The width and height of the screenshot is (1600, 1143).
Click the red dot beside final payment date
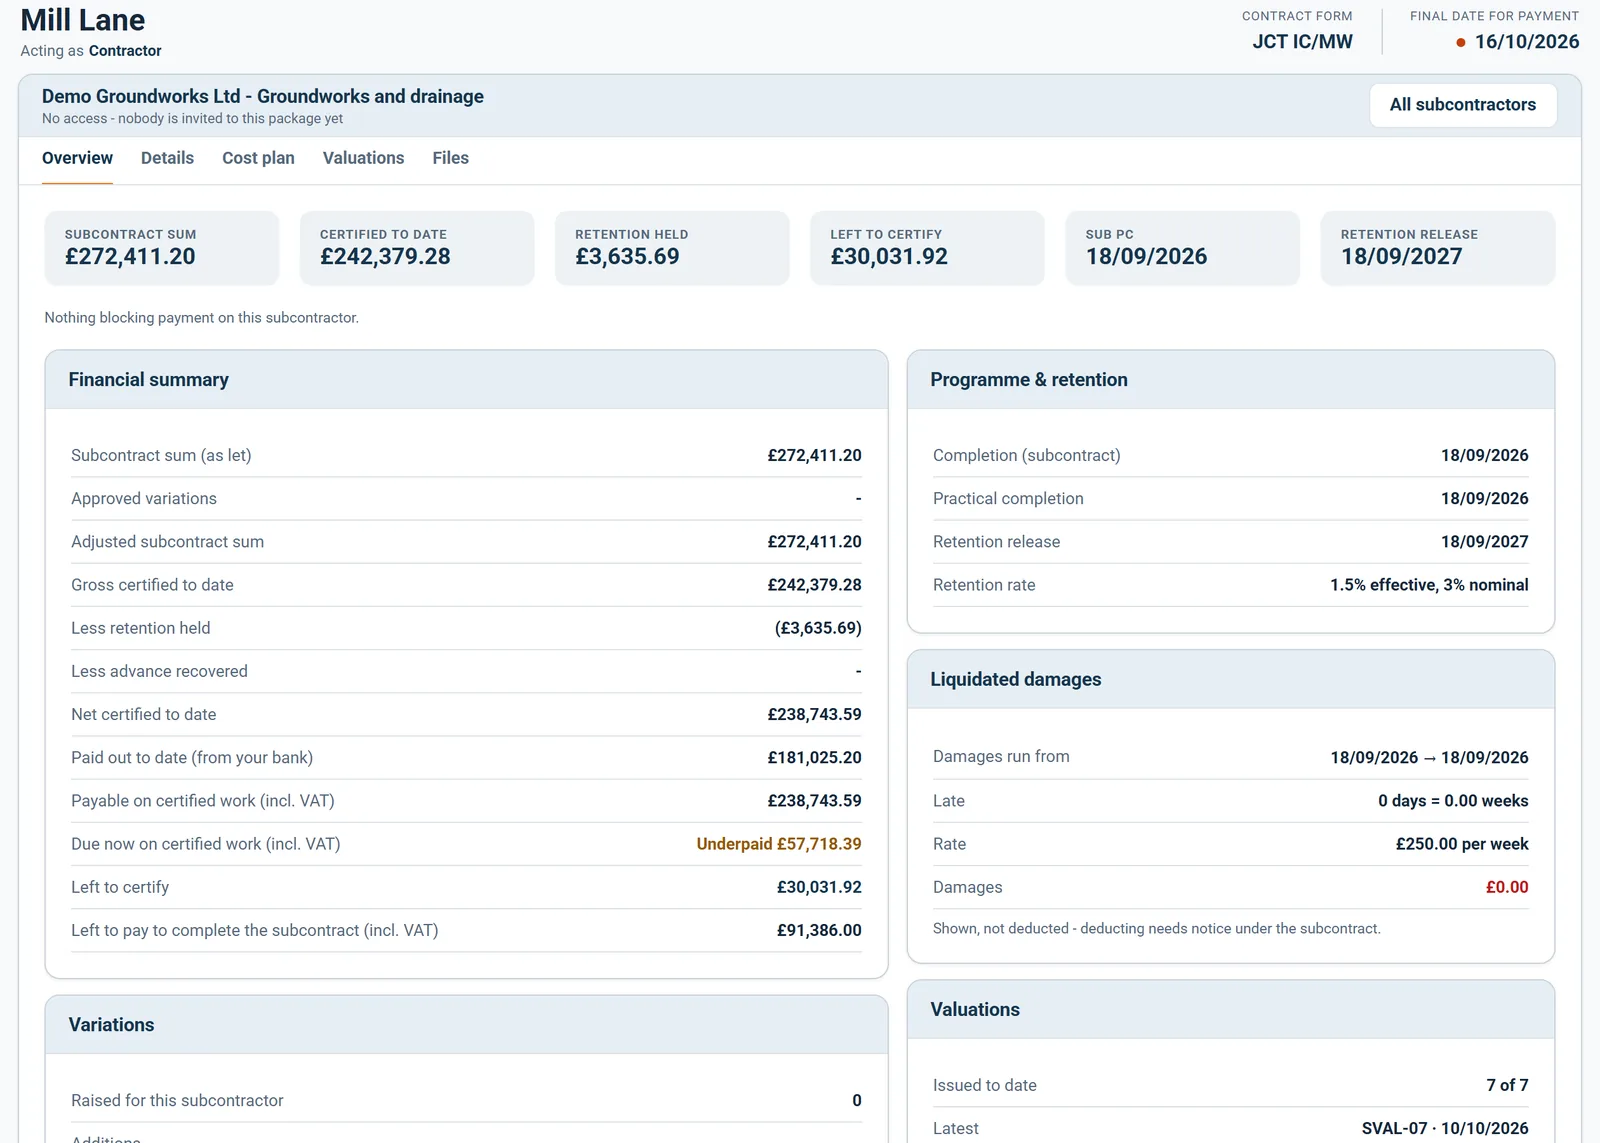click(1461, 42)
